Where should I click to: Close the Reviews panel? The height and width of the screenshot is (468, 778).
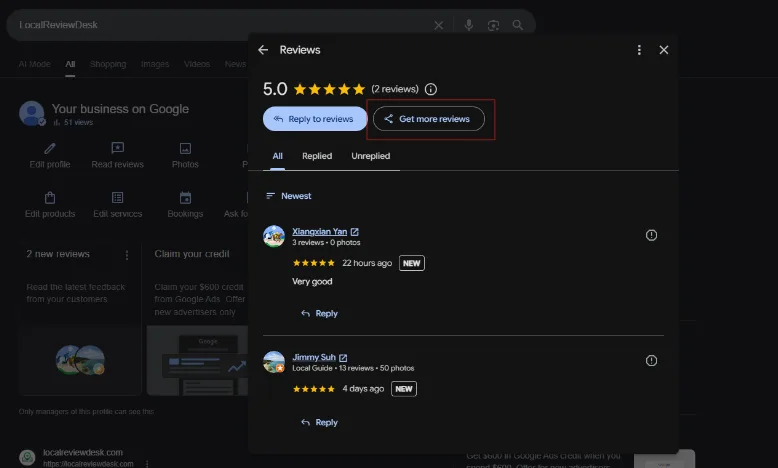(663, 50)
